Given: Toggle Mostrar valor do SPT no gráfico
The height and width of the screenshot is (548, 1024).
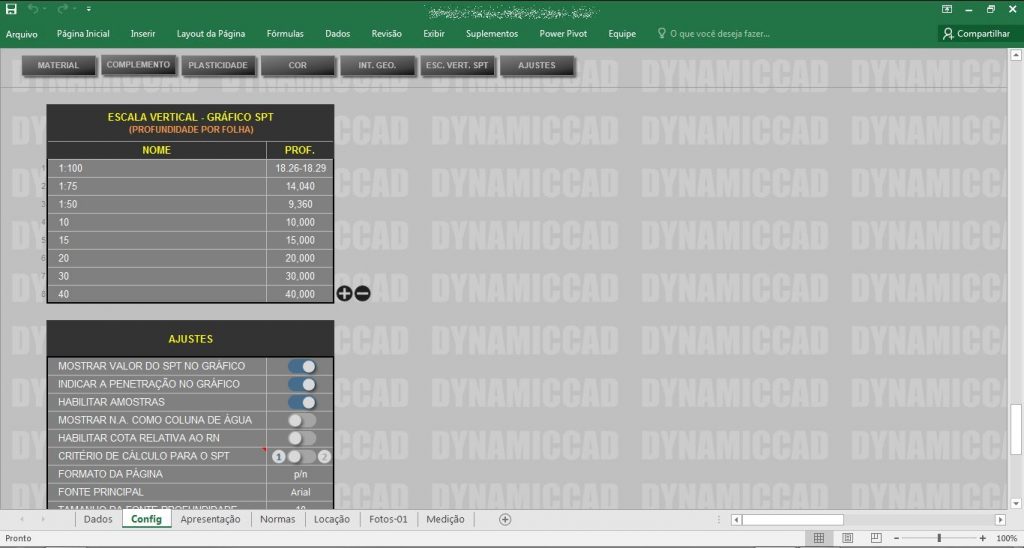Looking at the screenshot, I should pos(302,366).
